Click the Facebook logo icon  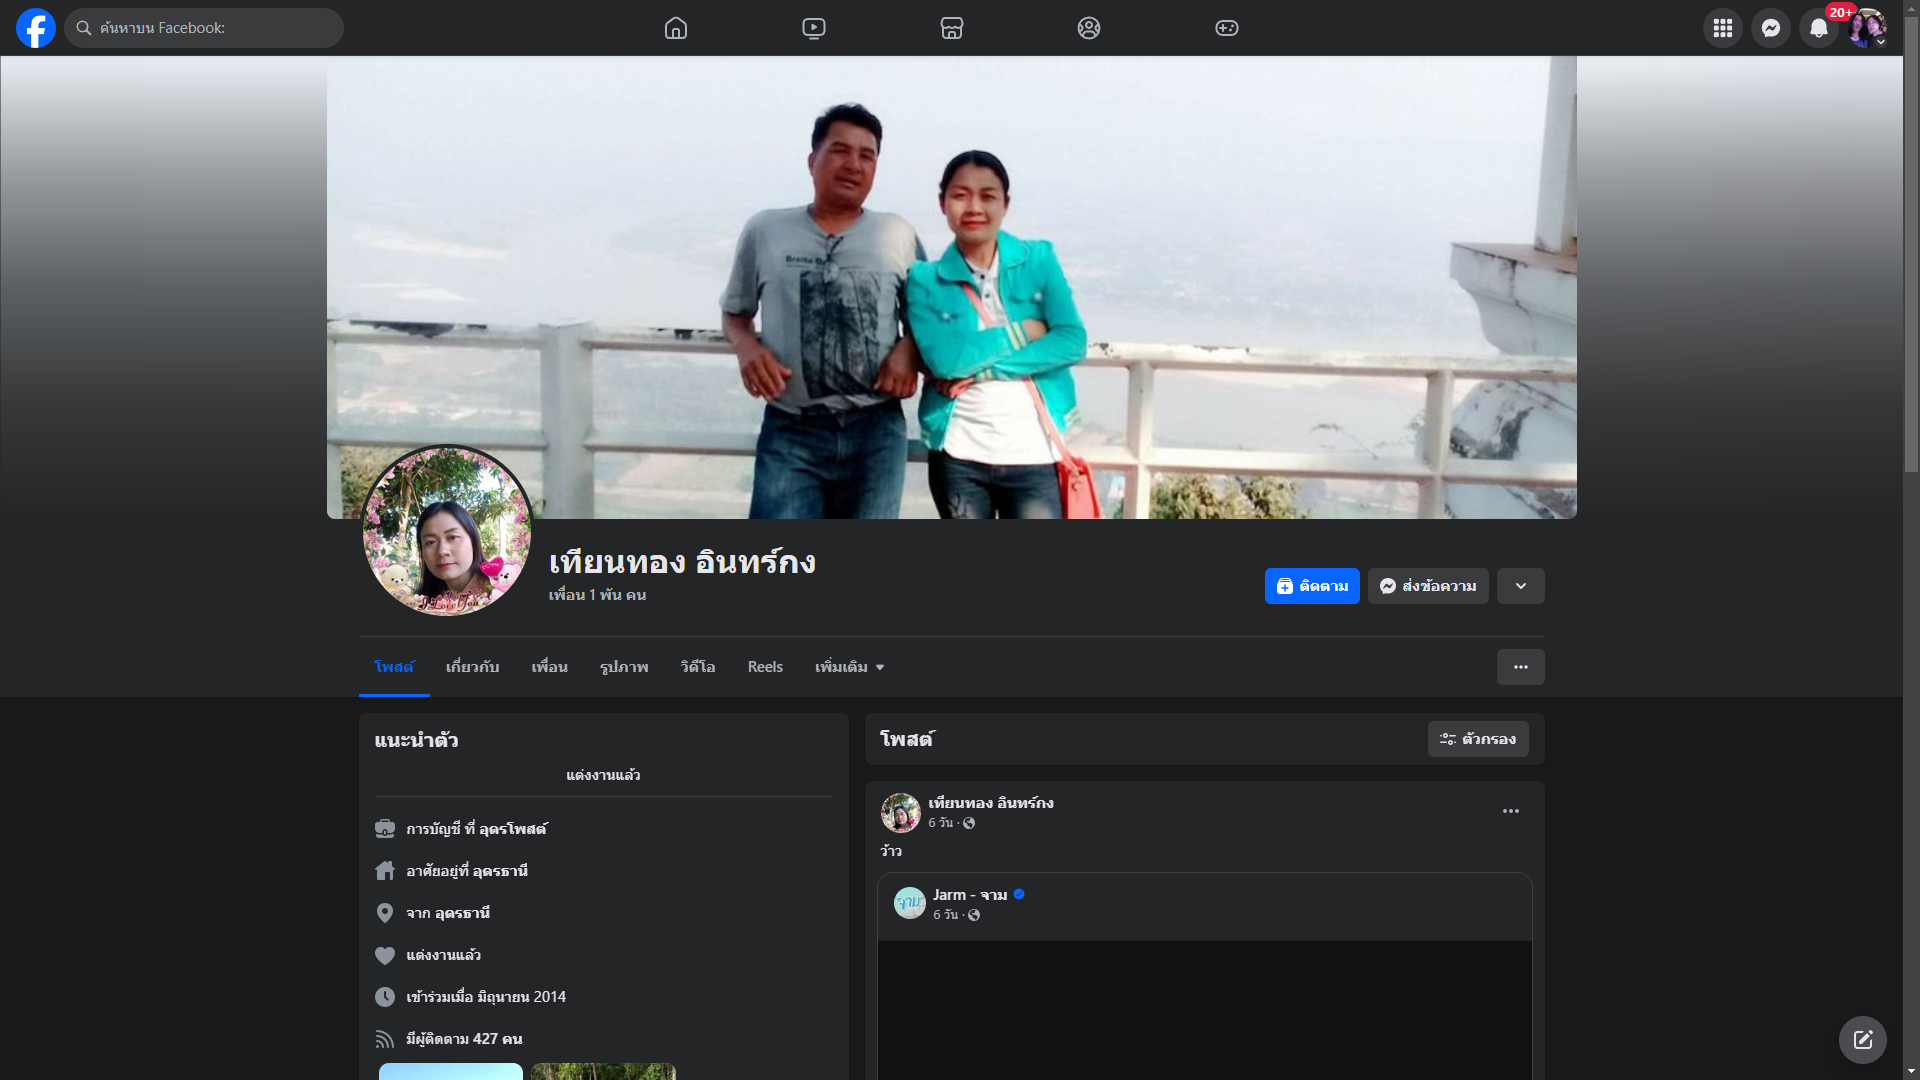(x=36, y=28)
